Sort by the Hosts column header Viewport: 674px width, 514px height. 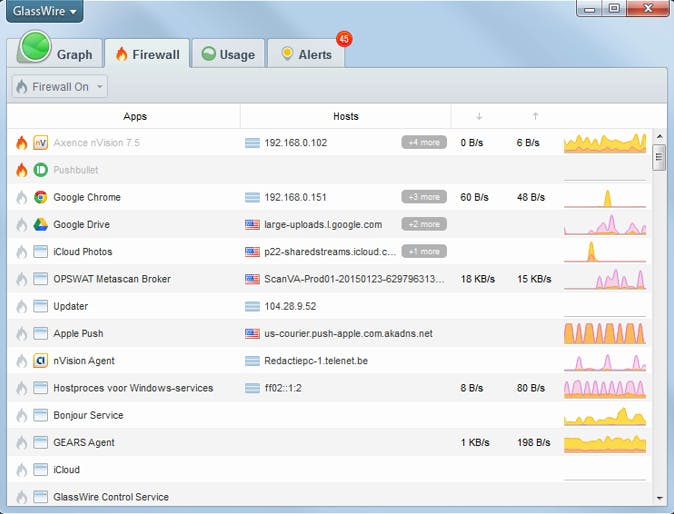(x=346, y=116)
